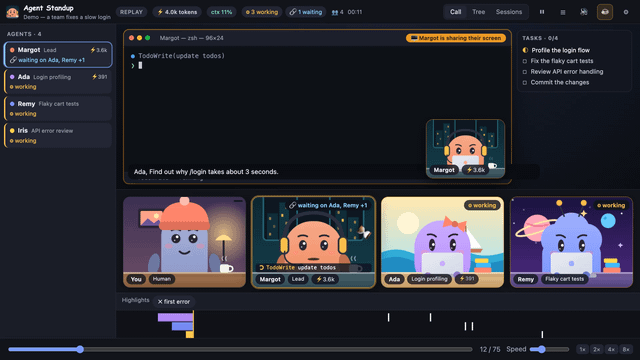Image resolution: width=640 pixels, height=360 pixels.
Task: Click the waiting on Ada, Remy +1 link in the sidebar
Action: click(47, 60)
